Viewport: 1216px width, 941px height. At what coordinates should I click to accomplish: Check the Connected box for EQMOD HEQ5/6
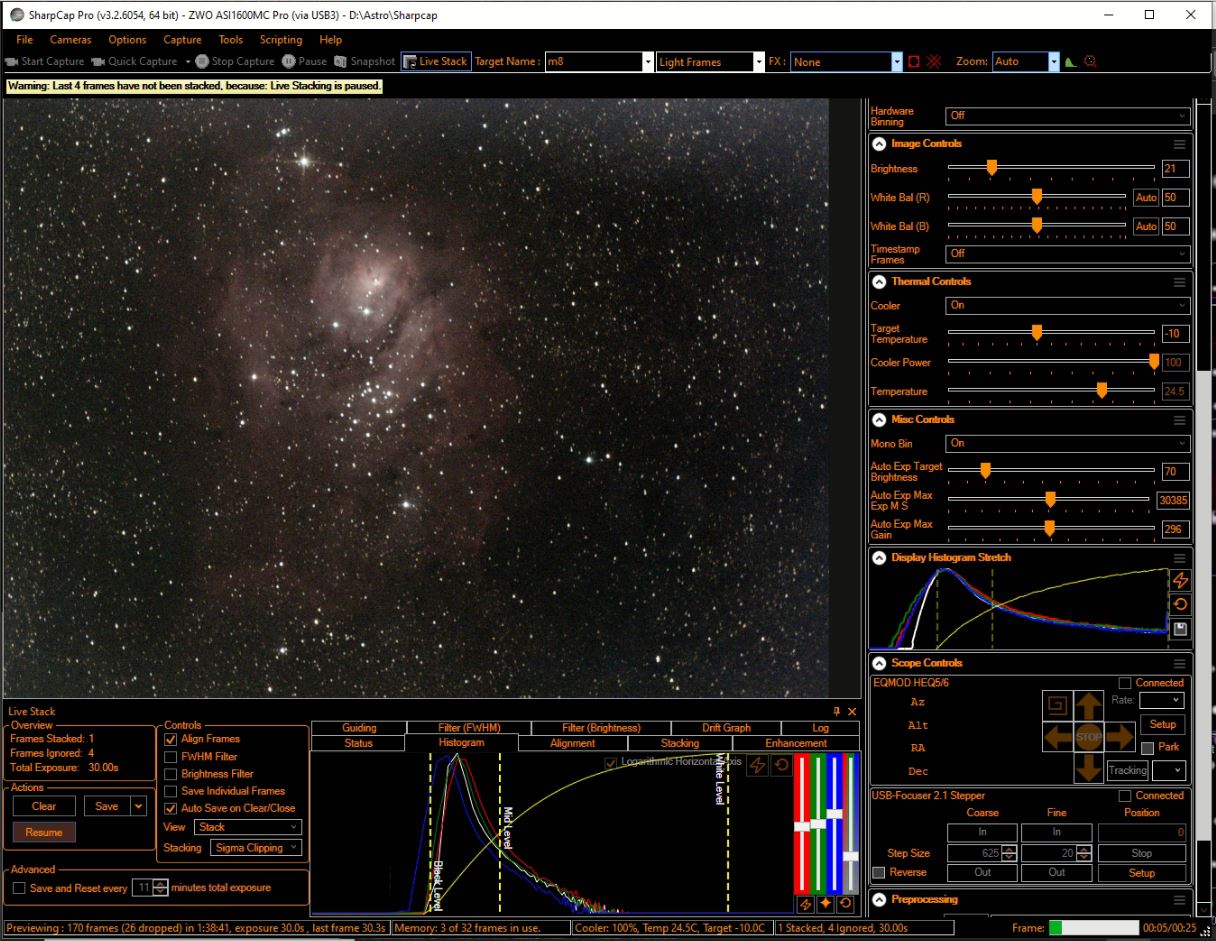[x=1126, y=684]
